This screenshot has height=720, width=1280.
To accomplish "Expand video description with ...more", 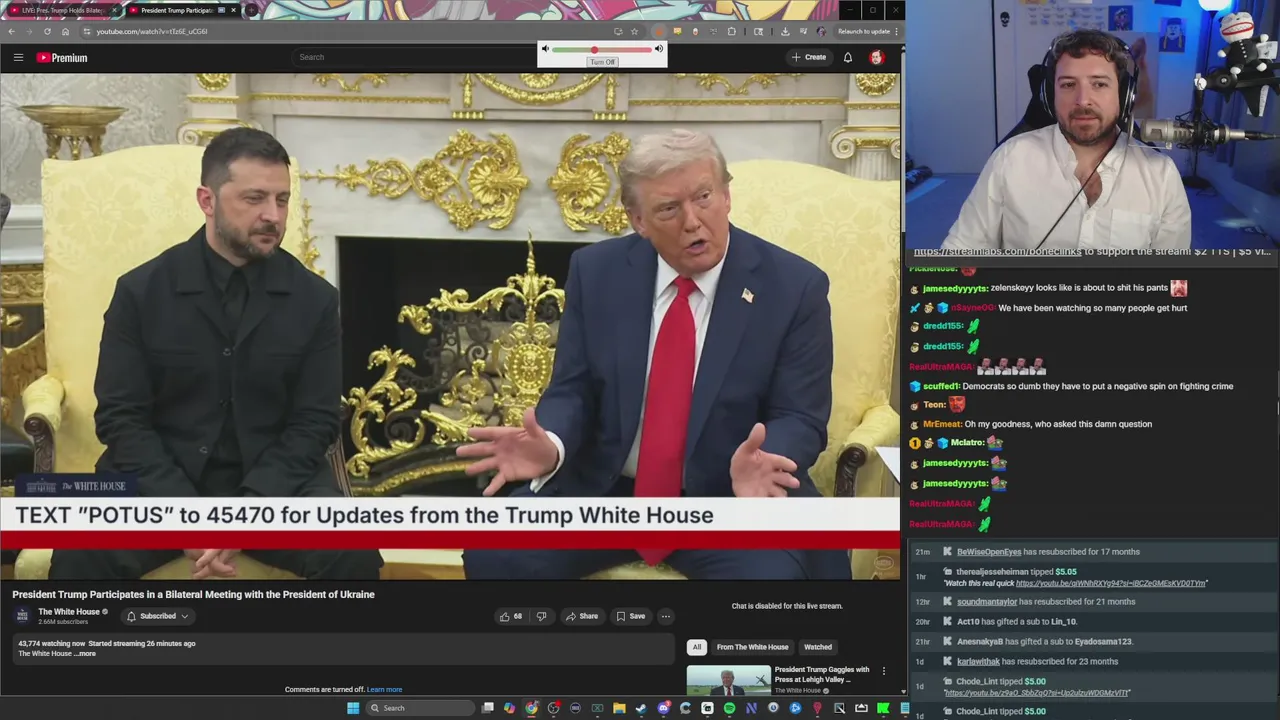I will pyautogui.click(x=86, y=654).
